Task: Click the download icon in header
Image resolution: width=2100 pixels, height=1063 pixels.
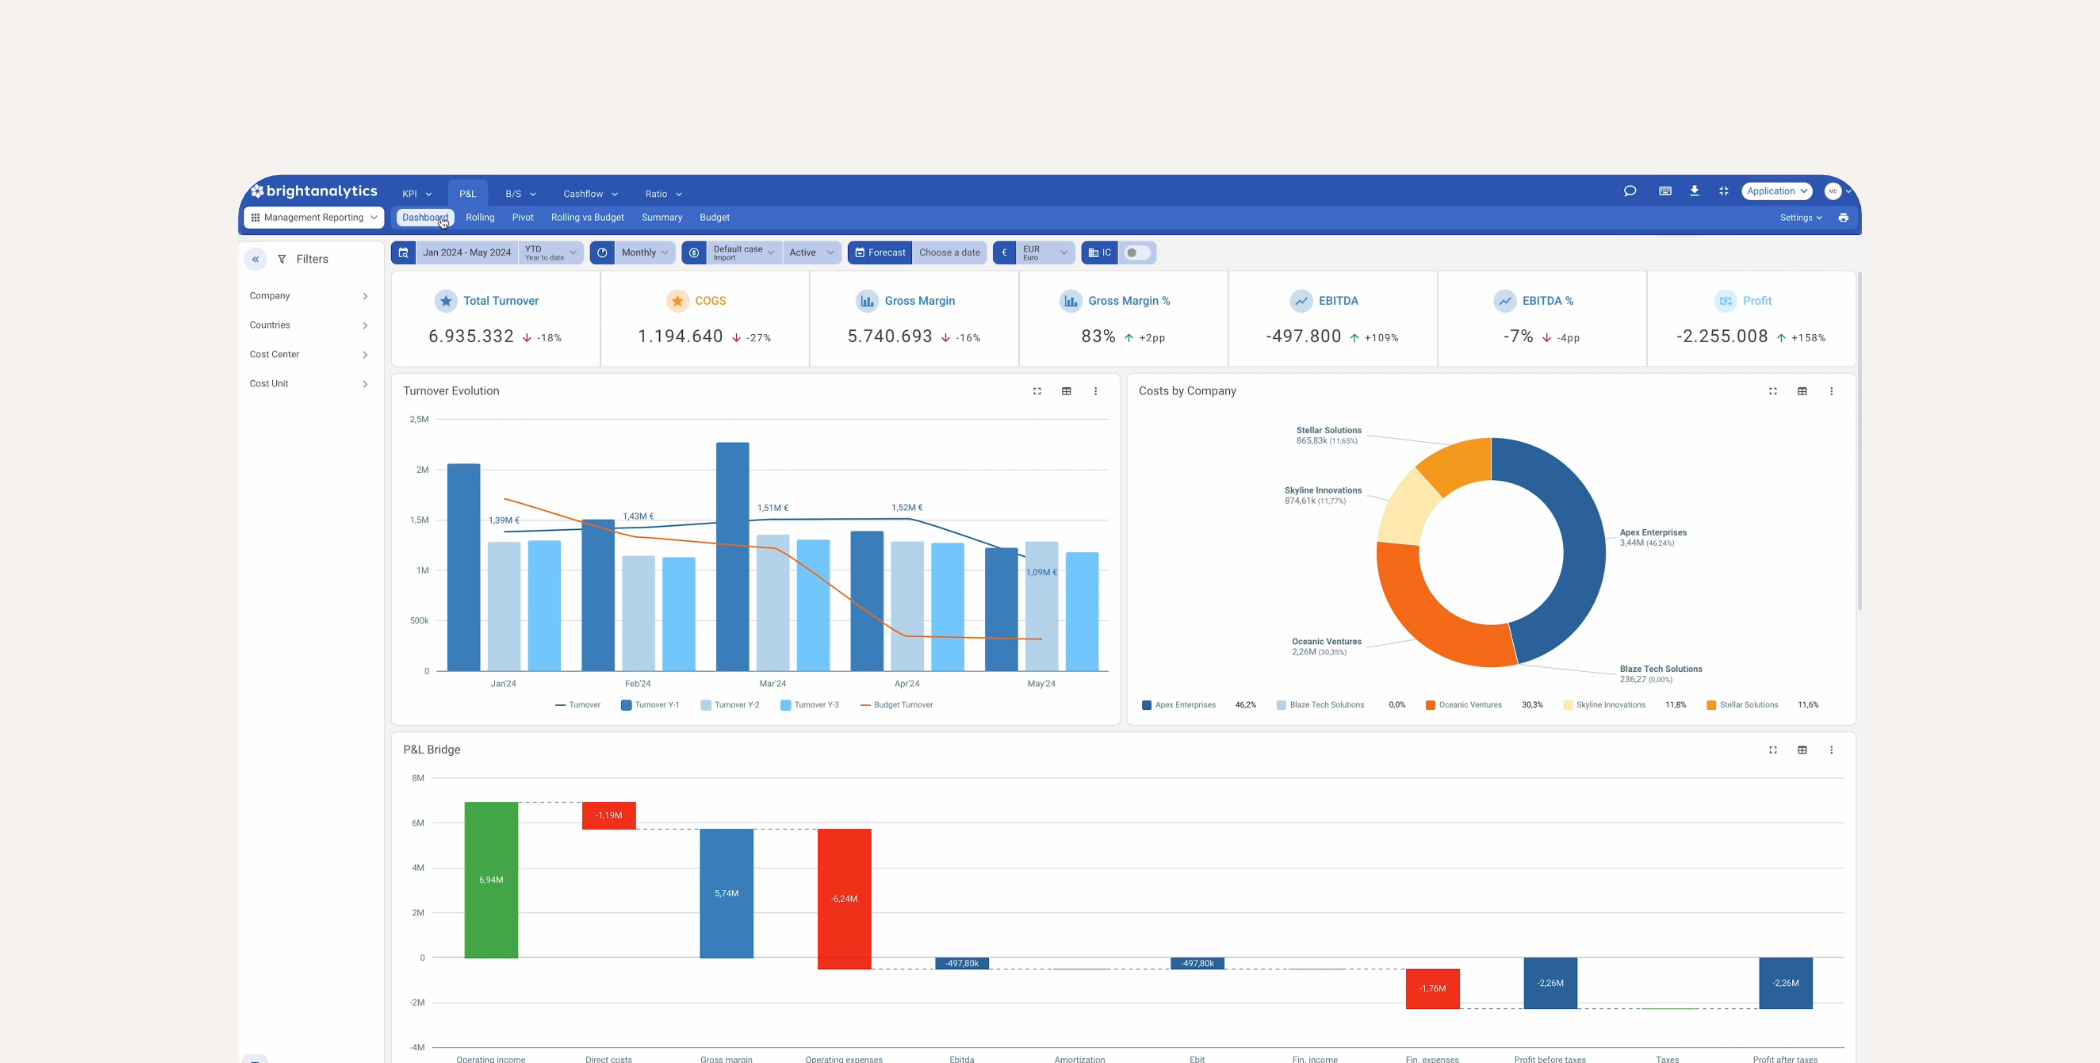Action: 1694,191
